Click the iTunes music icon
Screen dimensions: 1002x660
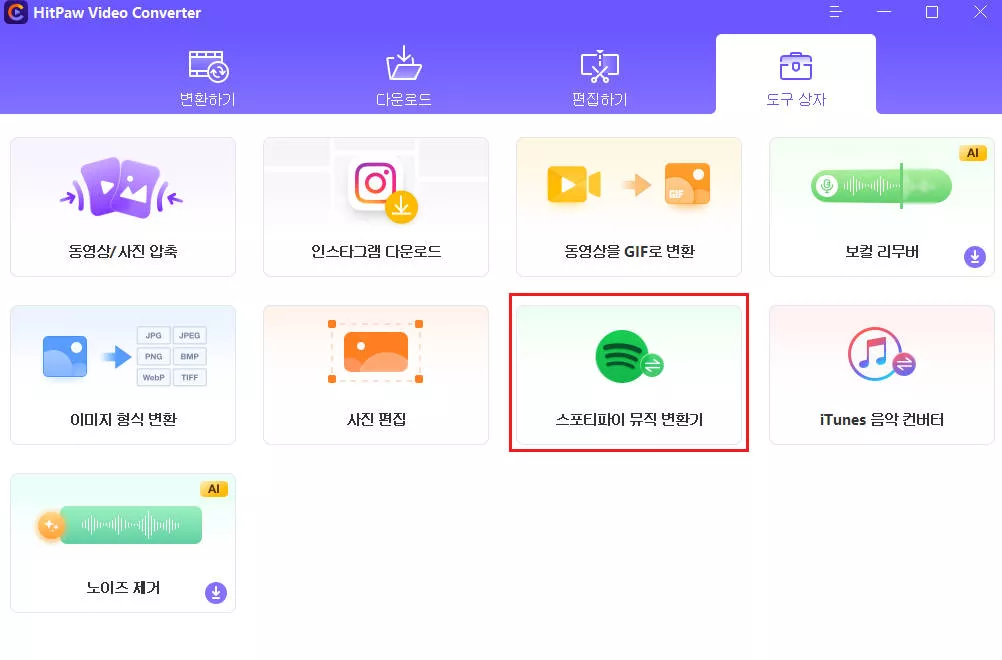point(881,355)
